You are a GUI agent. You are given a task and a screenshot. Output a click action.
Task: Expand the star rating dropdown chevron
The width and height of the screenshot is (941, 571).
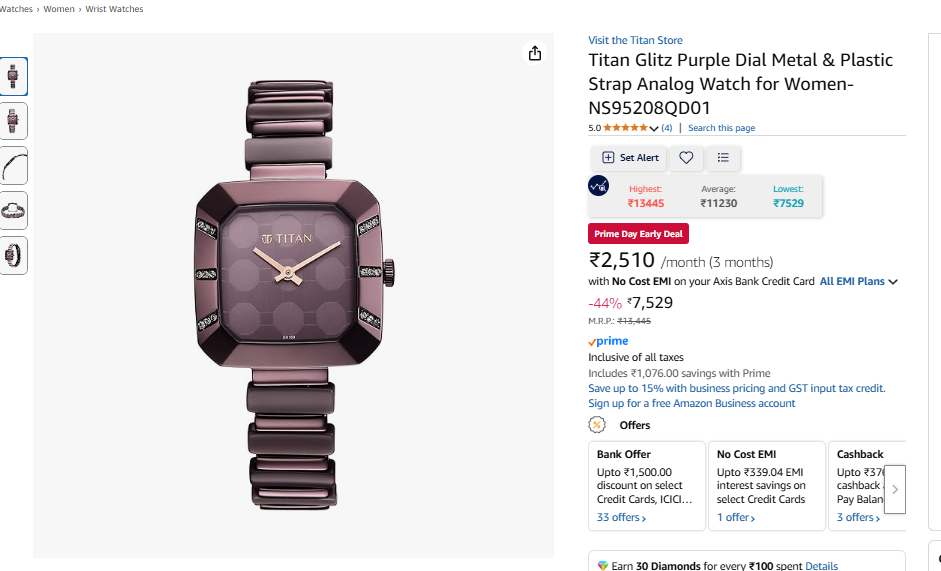coord(654,129)
